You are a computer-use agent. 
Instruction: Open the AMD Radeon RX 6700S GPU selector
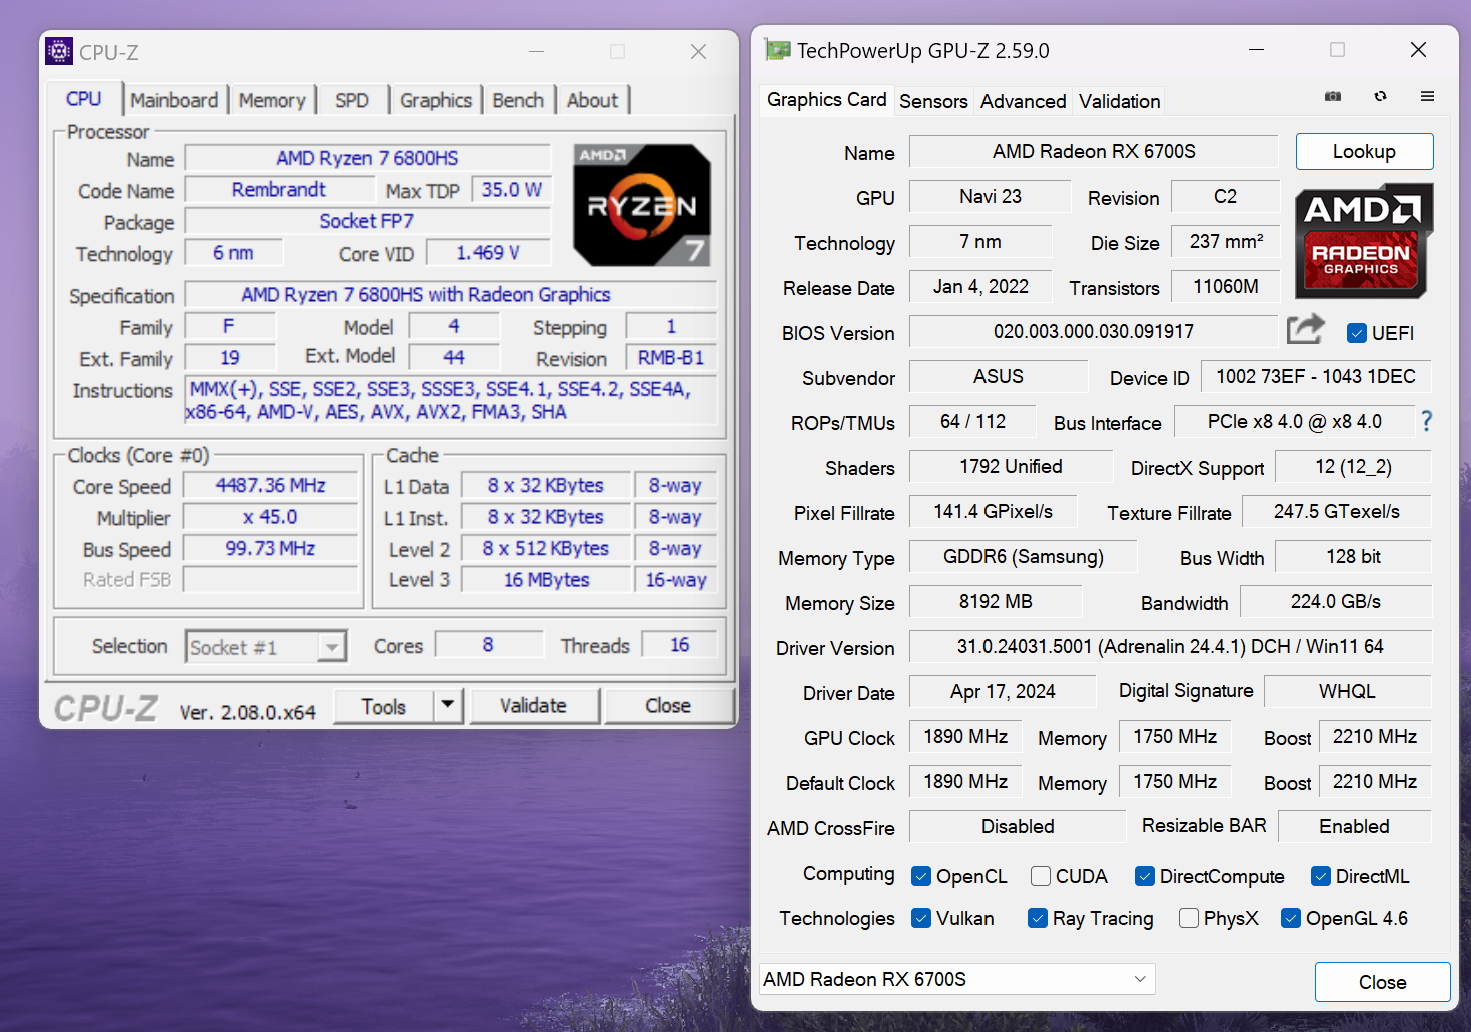[957, 979]
